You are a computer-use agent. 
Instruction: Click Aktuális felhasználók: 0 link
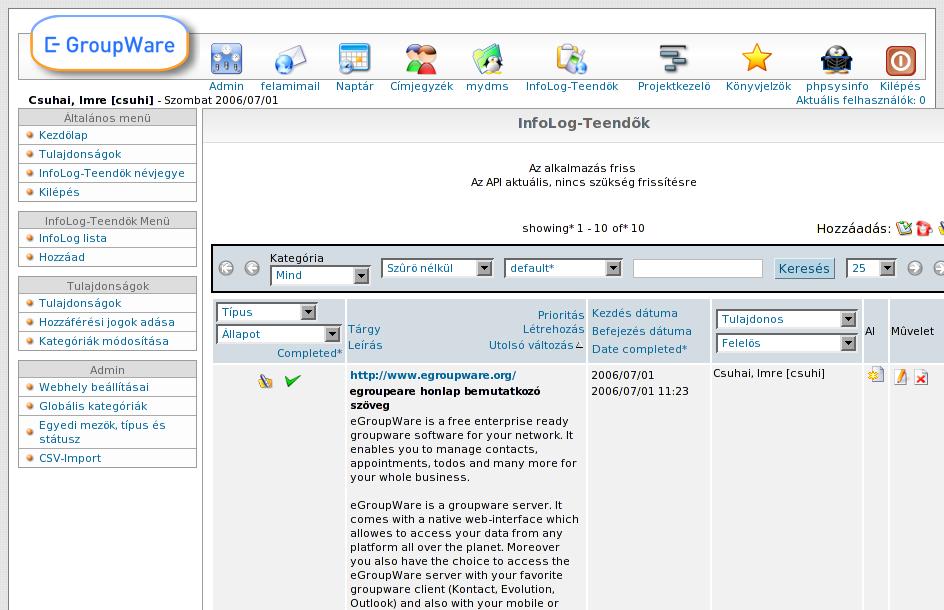coord(860,100)
